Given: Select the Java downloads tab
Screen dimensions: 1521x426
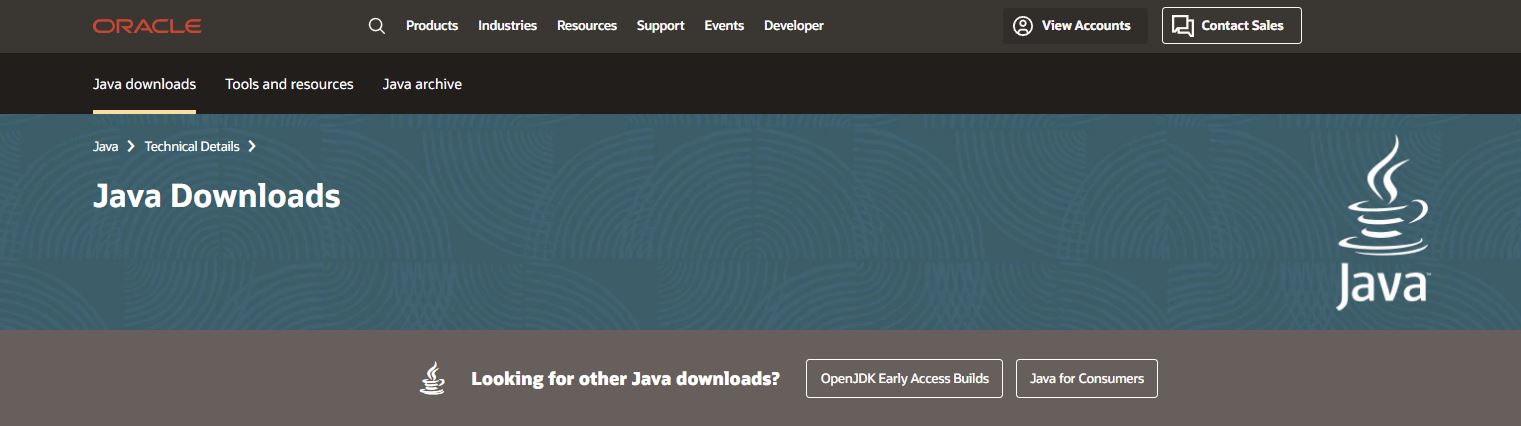Looking at the screenshot, I should (144, 84).
